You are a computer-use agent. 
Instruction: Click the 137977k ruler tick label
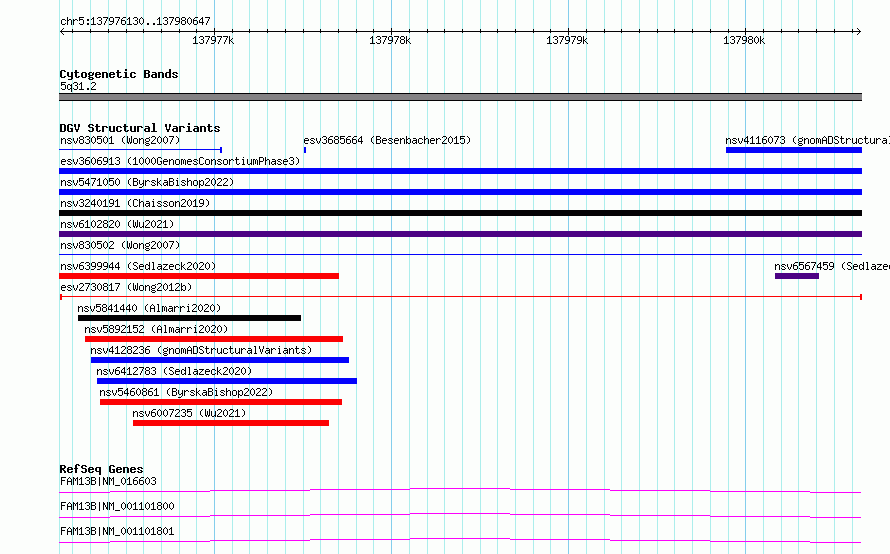pos(213,40)
